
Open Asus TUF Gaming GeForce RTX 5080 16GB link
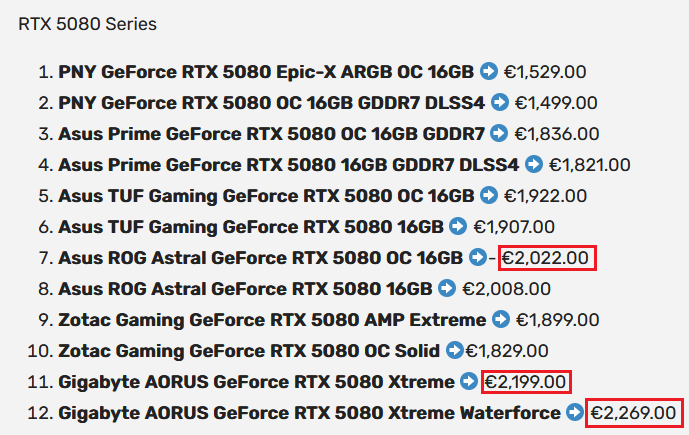coord(250,227)
